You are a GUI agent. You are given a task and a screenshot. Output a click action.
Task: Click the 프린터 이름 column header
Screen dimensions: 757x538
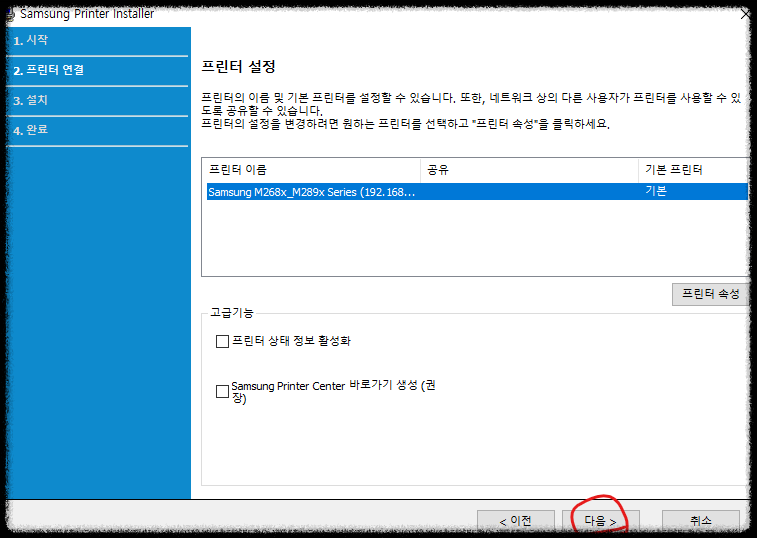(311, 170)
